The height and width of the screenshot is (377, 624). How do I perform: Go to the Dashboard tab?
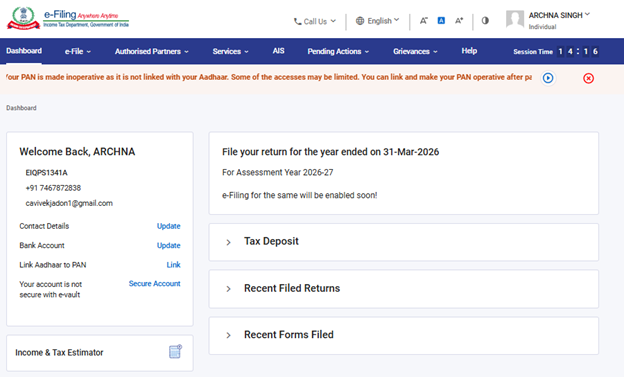coord(24,51)
